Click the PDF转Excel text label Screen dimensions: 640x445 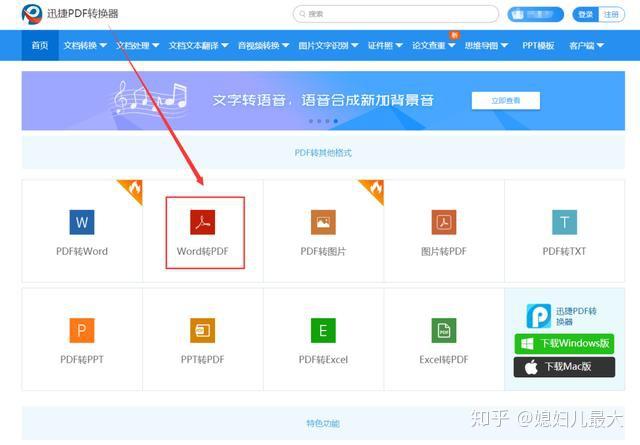point(323,360)
